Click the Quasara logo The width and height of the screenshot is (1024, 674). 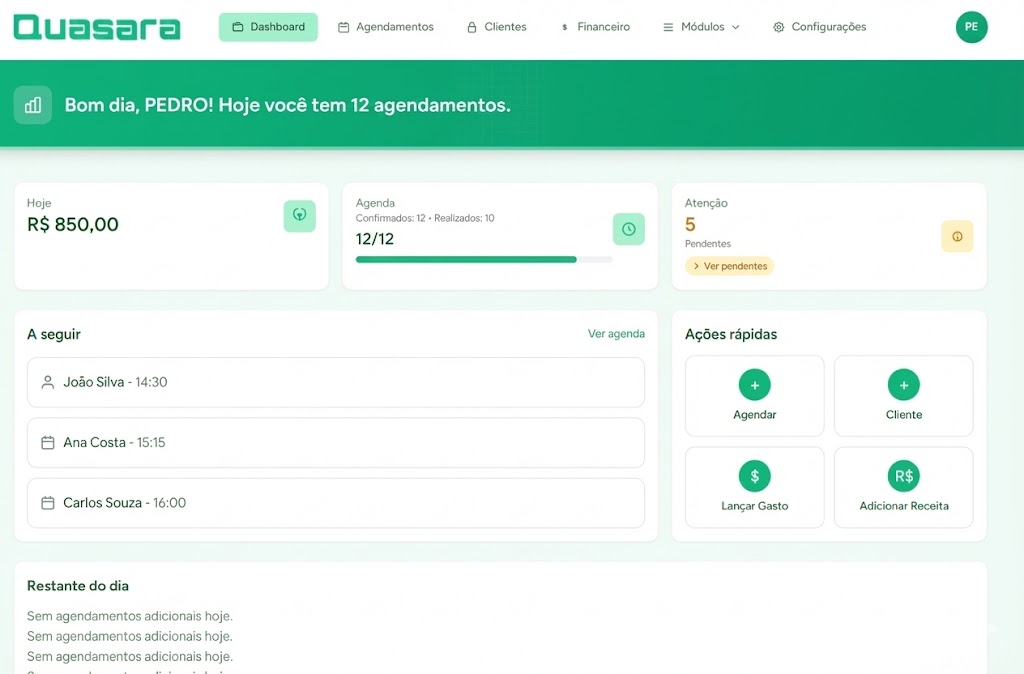coord(96,27)
